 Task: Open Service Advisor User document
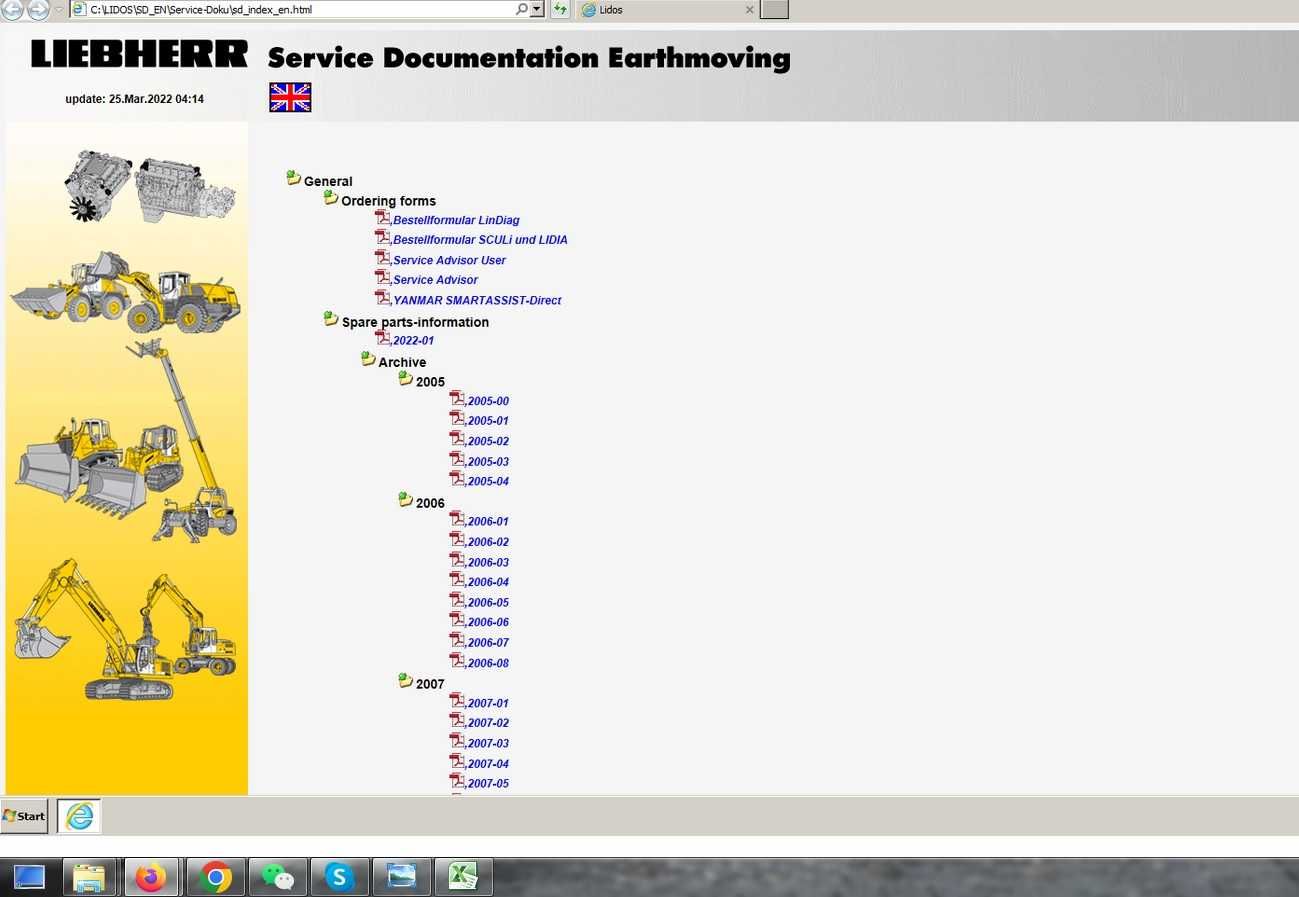[x=449, y=260]
